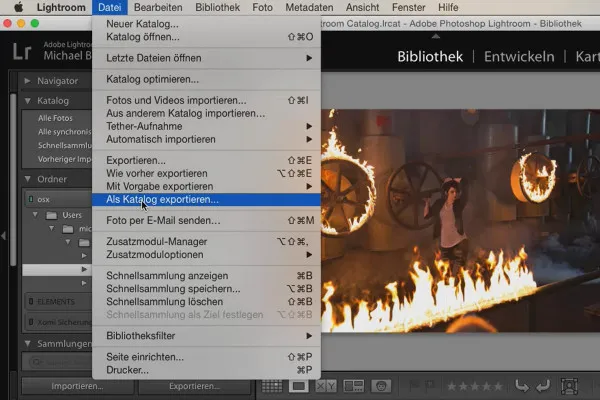
Task: Open the Foto menu
Action: (x=262, y=7)
